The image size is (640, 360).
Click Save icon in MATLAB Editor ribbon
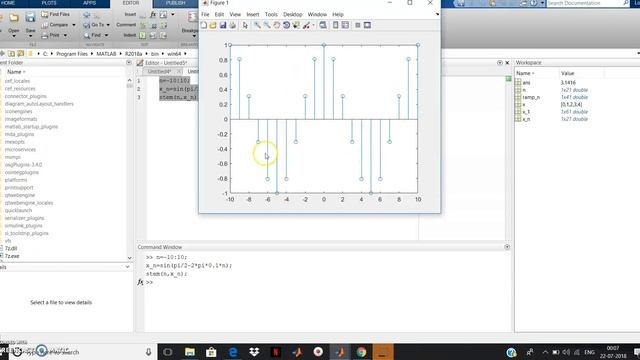click(30, 17)
